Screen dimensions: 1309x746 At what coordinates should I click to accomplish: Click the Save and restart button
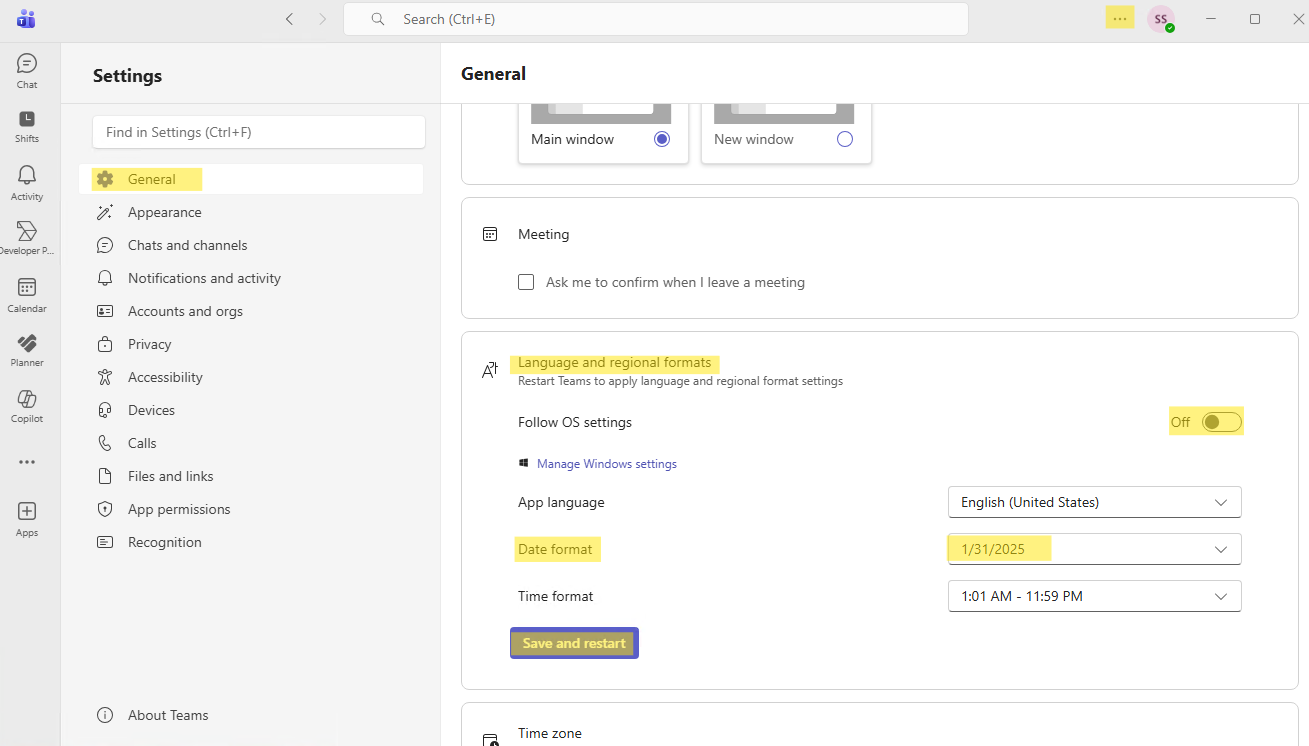coord(574,643)
